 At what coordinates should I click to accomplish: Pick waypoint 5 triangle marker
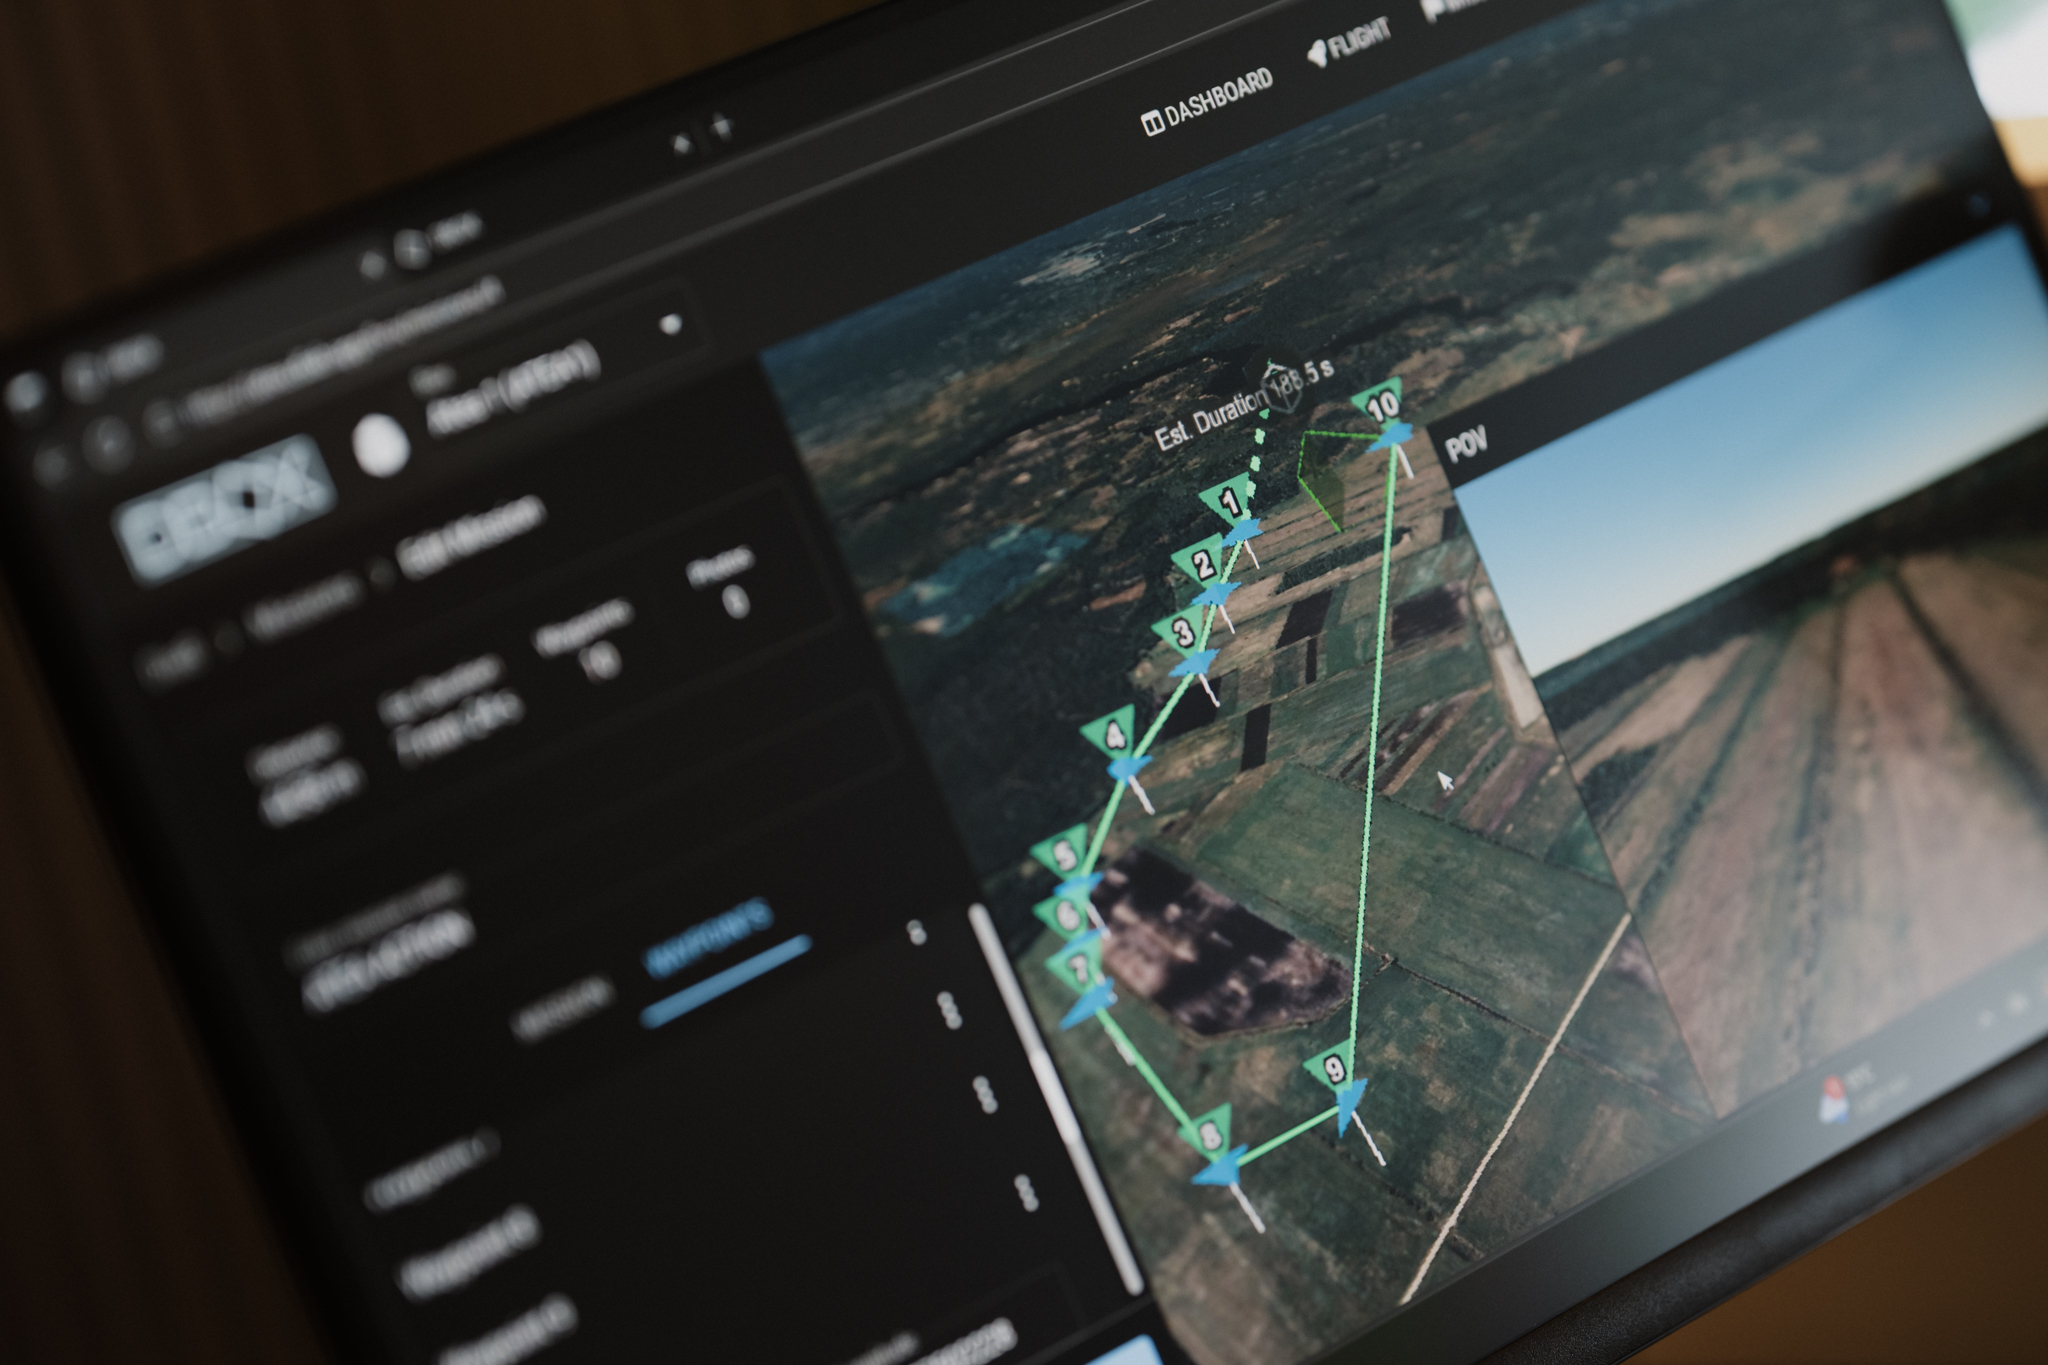1064,855
